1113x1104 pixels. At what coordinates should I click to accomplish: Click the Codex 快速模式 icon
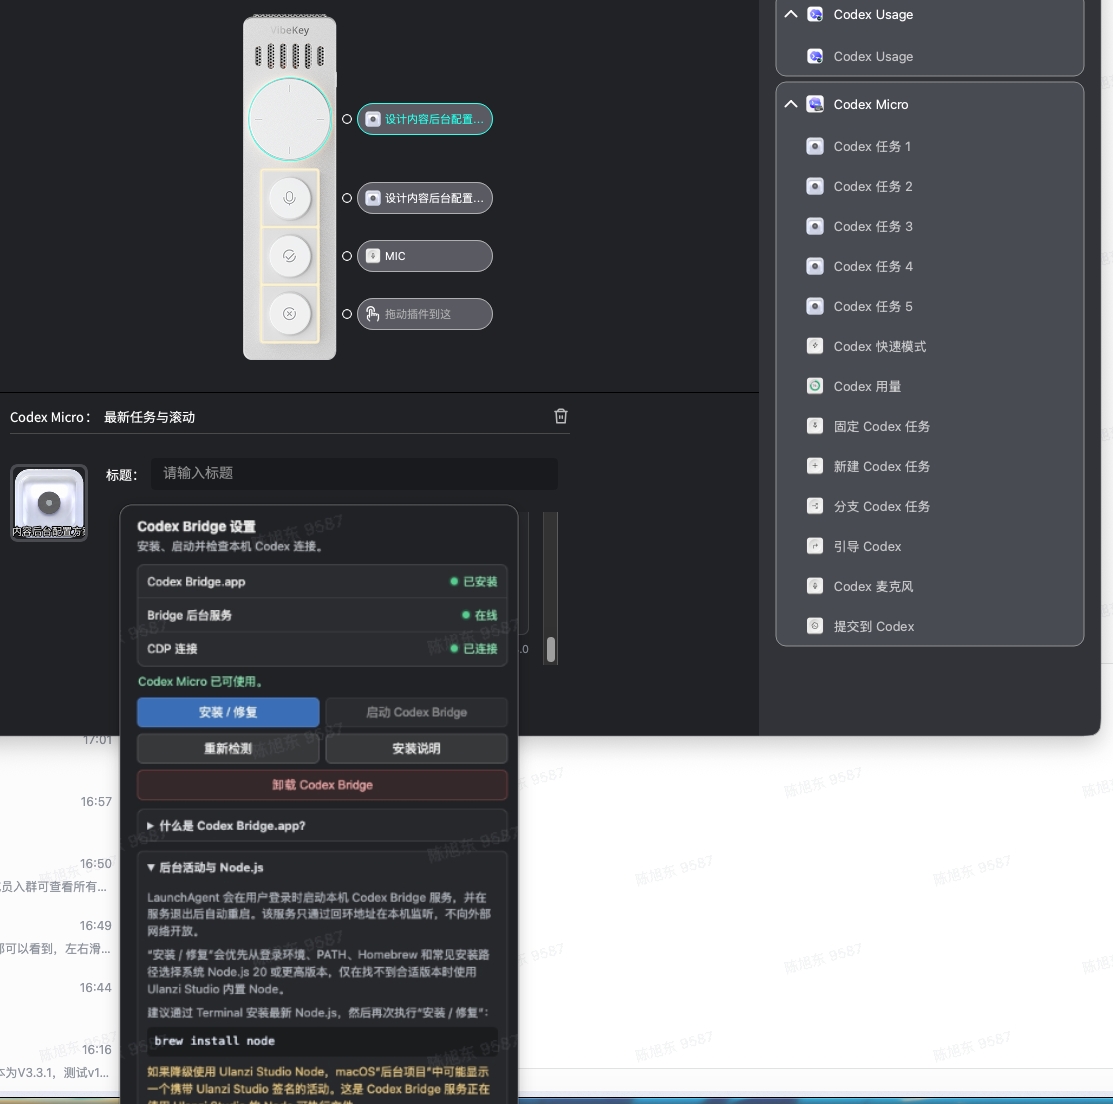coord(815,346)
